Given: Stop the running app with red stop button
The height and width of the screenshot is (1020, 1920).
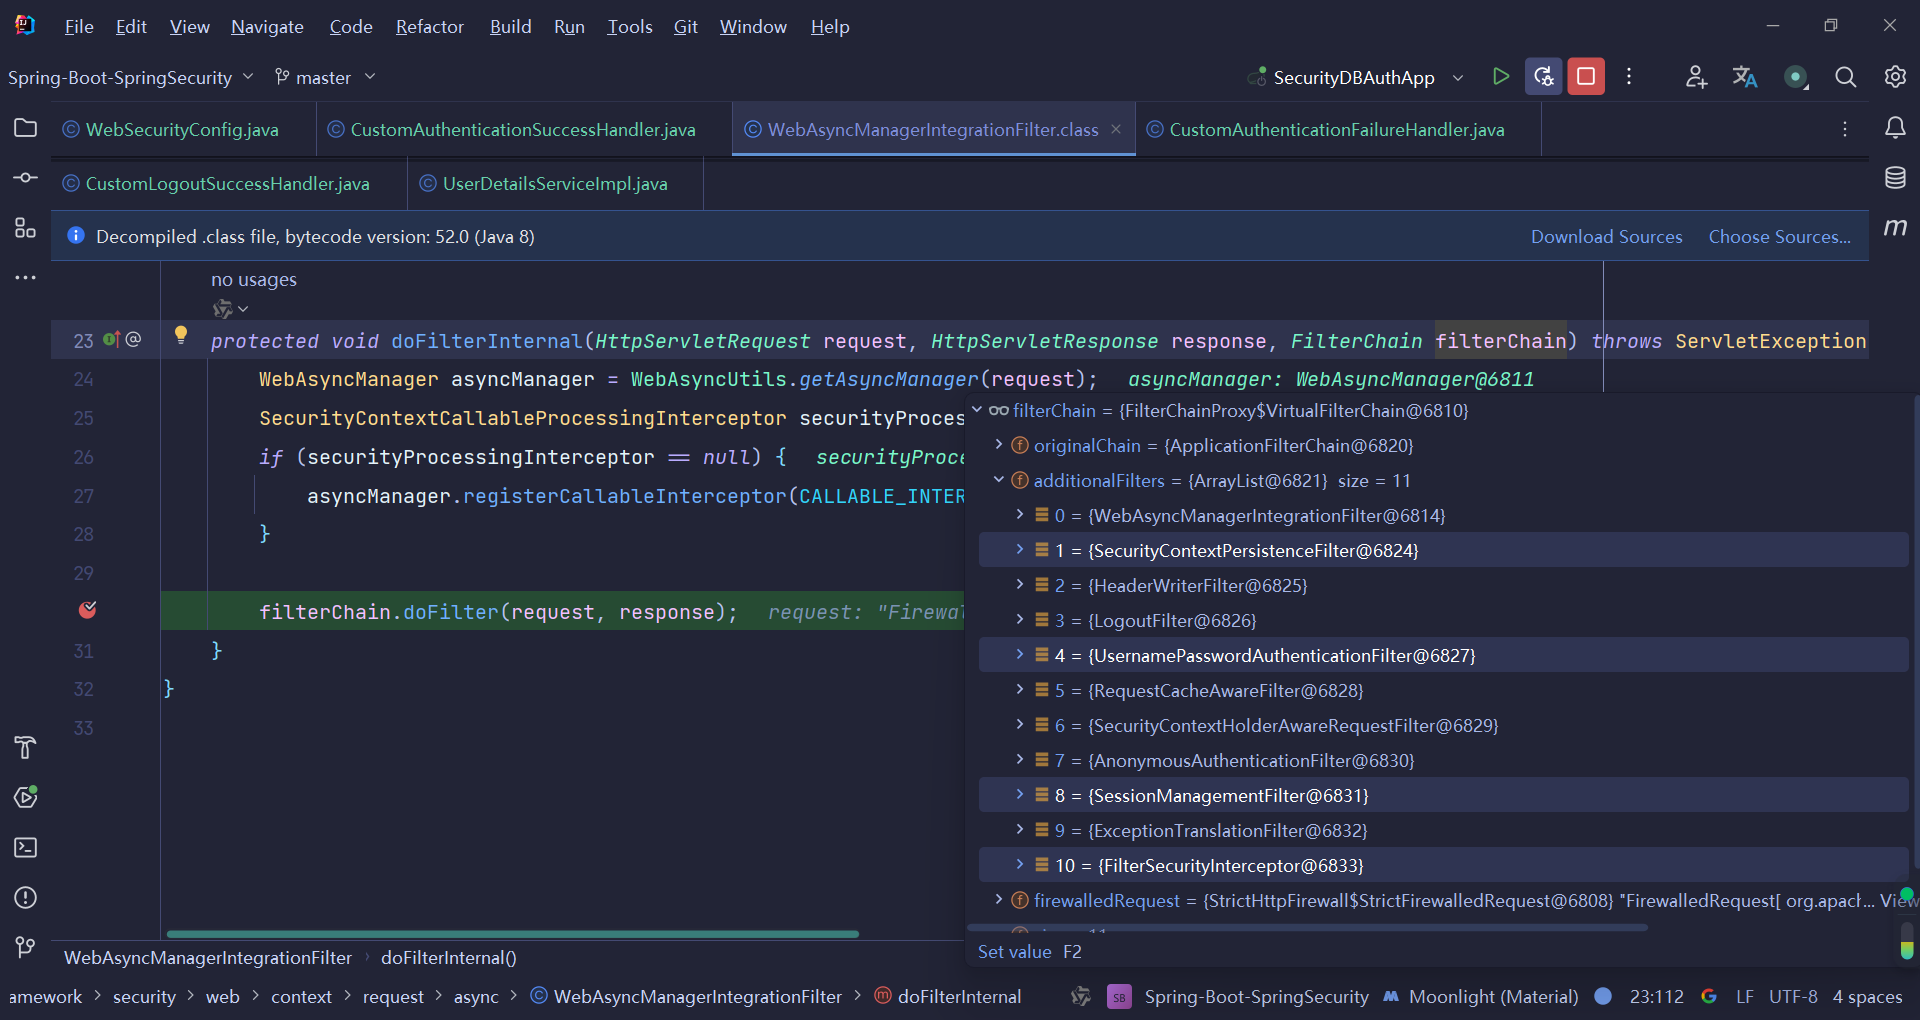Looking at the screenshot, I should click(x=1586, y=77).
